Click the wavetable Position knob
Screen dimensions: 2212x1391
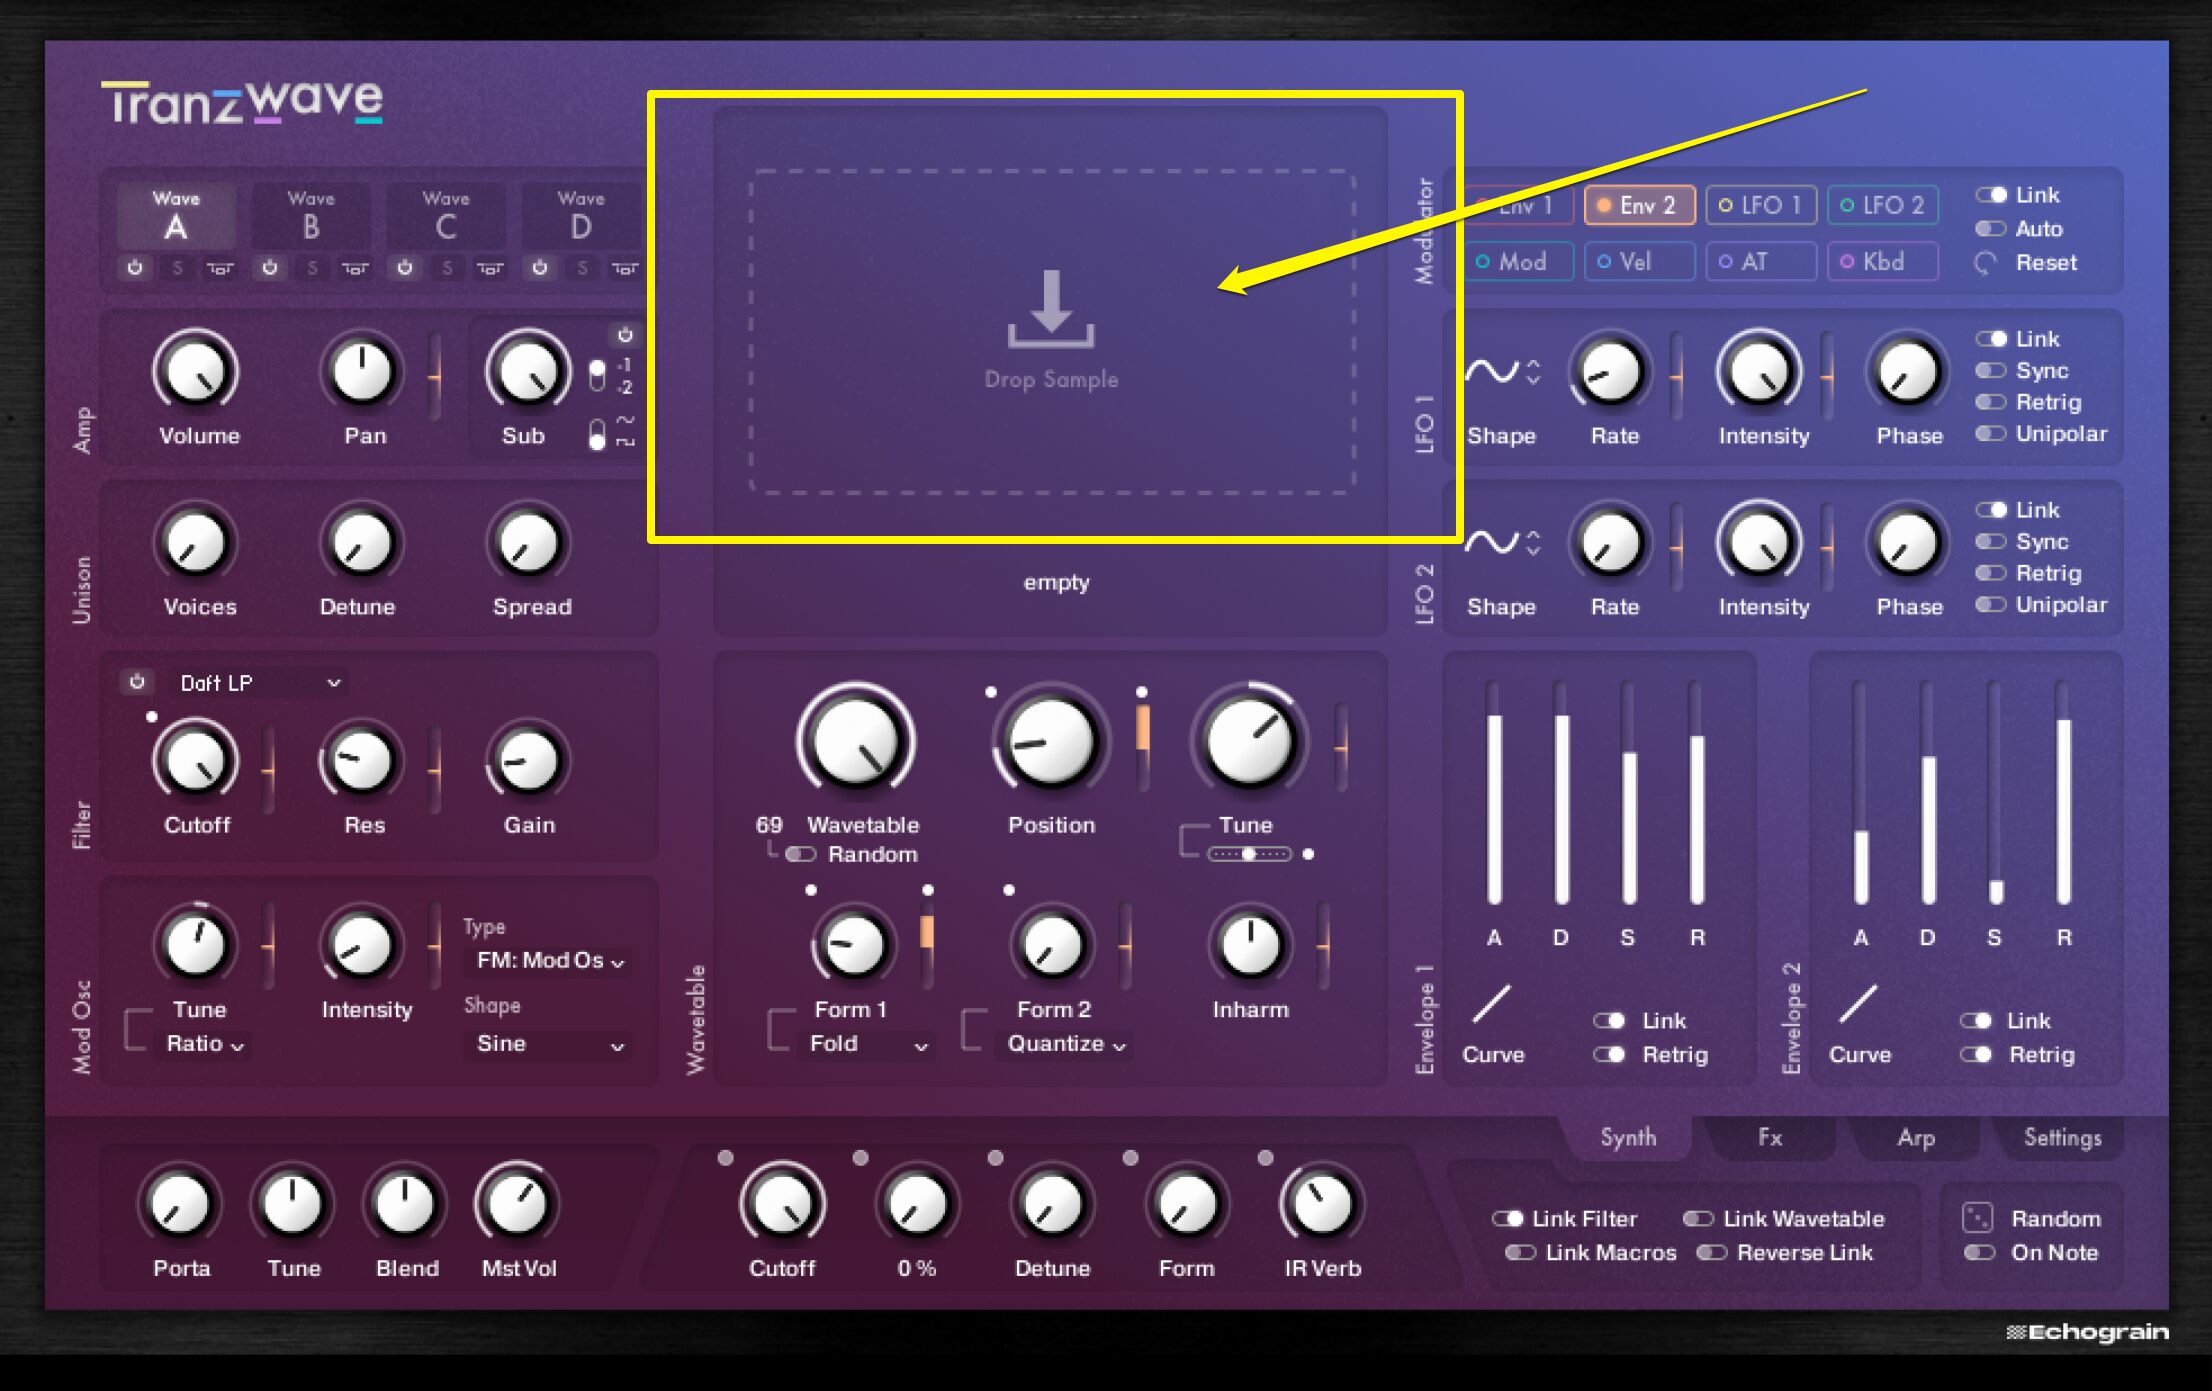click(x=1050, y=741)
